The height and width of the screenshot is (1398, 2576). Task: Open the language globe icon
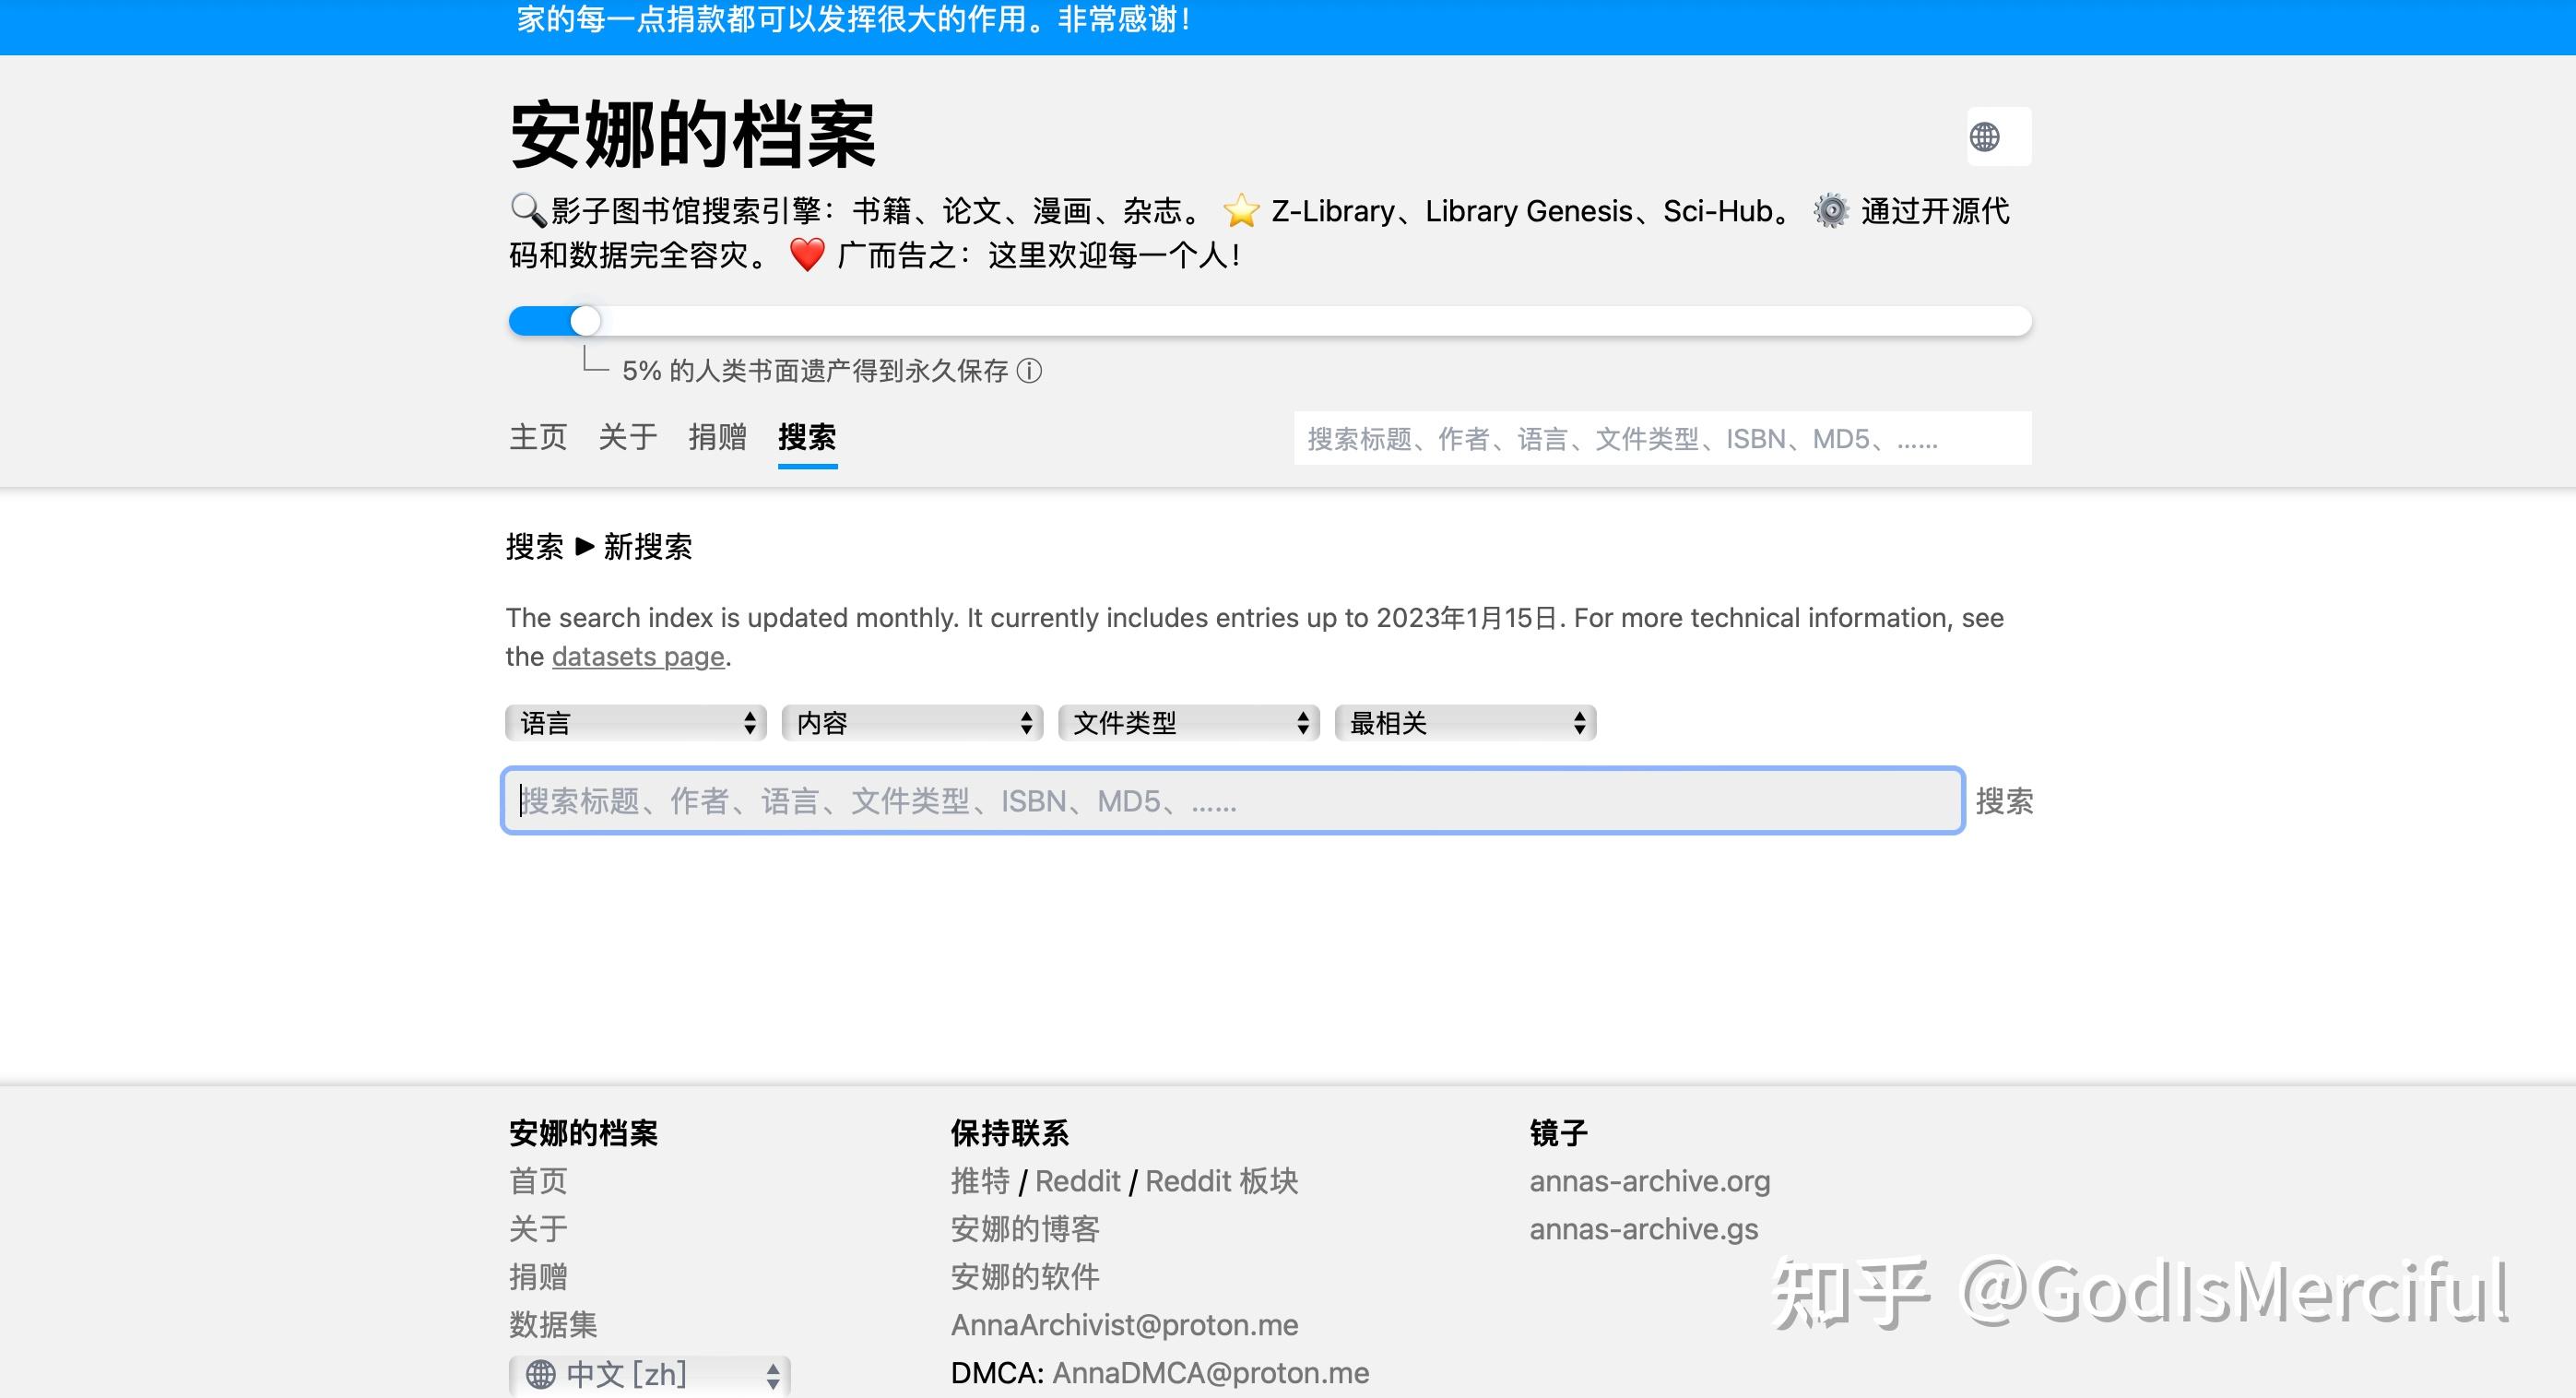coord(1996,137)
